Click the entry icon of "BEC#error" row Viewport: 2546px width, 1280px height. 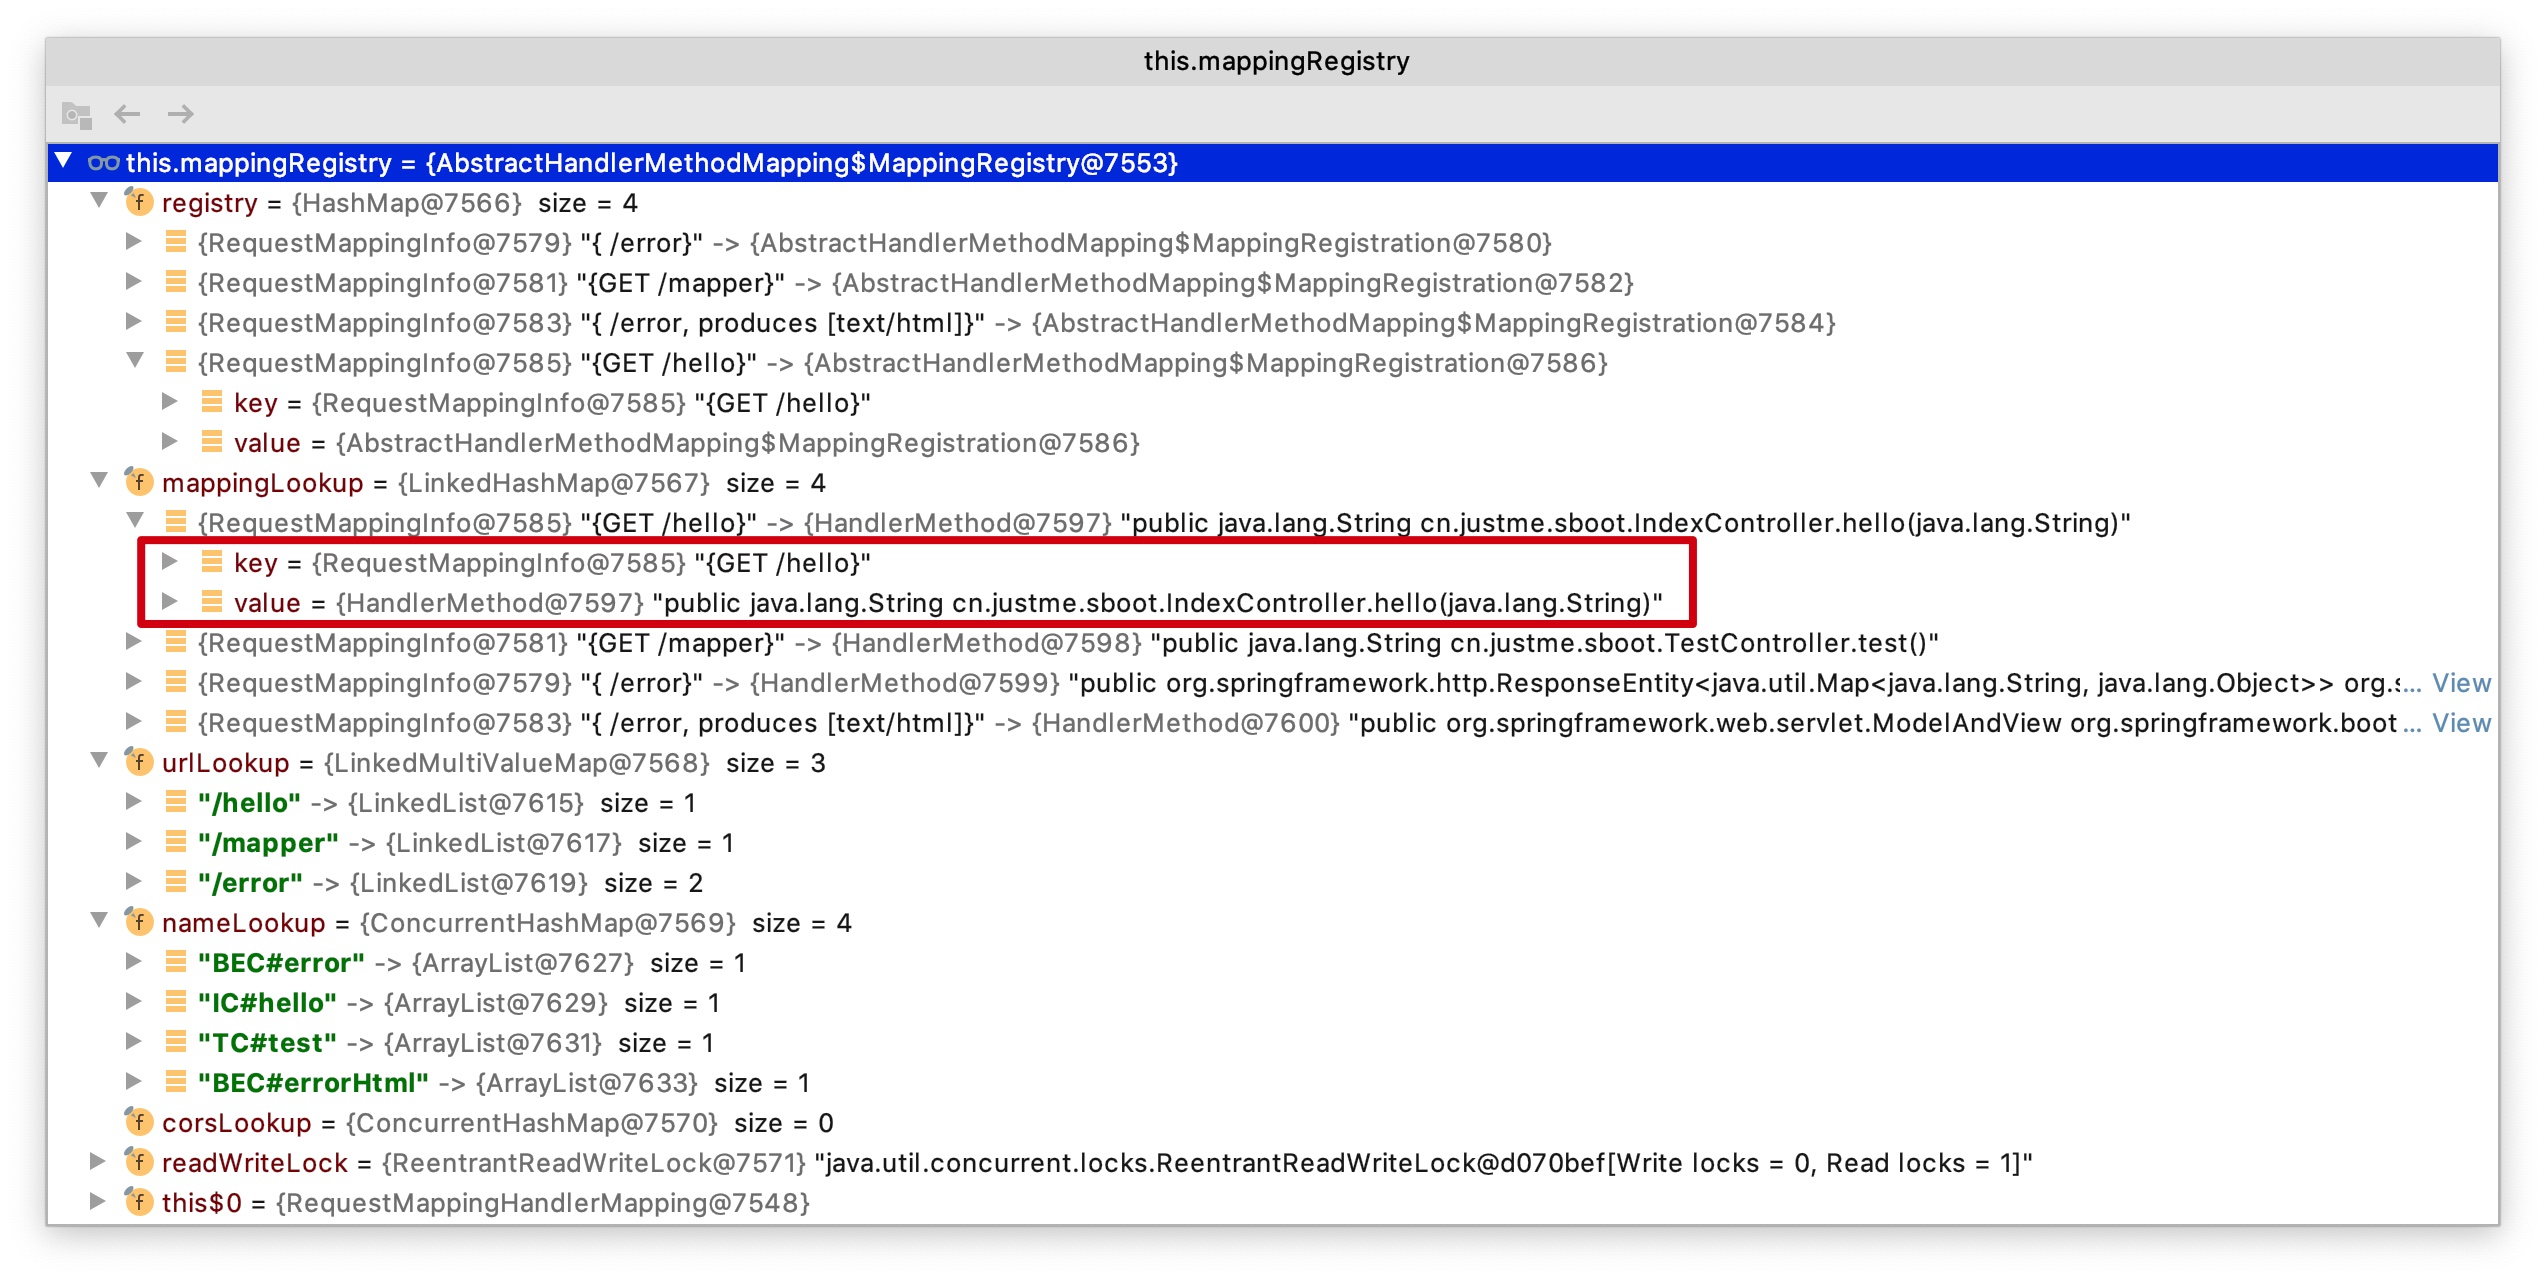click(x=176, y=961)
